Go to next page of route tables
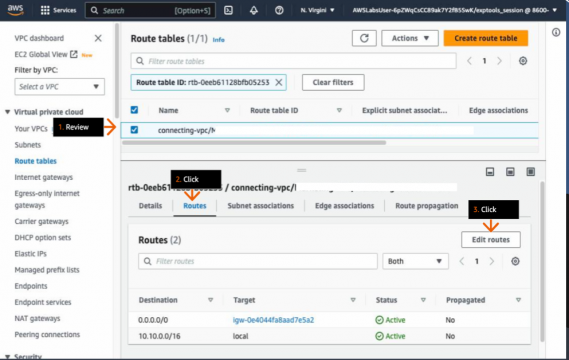This screenshot has height=360, width=569. [499, 61]
